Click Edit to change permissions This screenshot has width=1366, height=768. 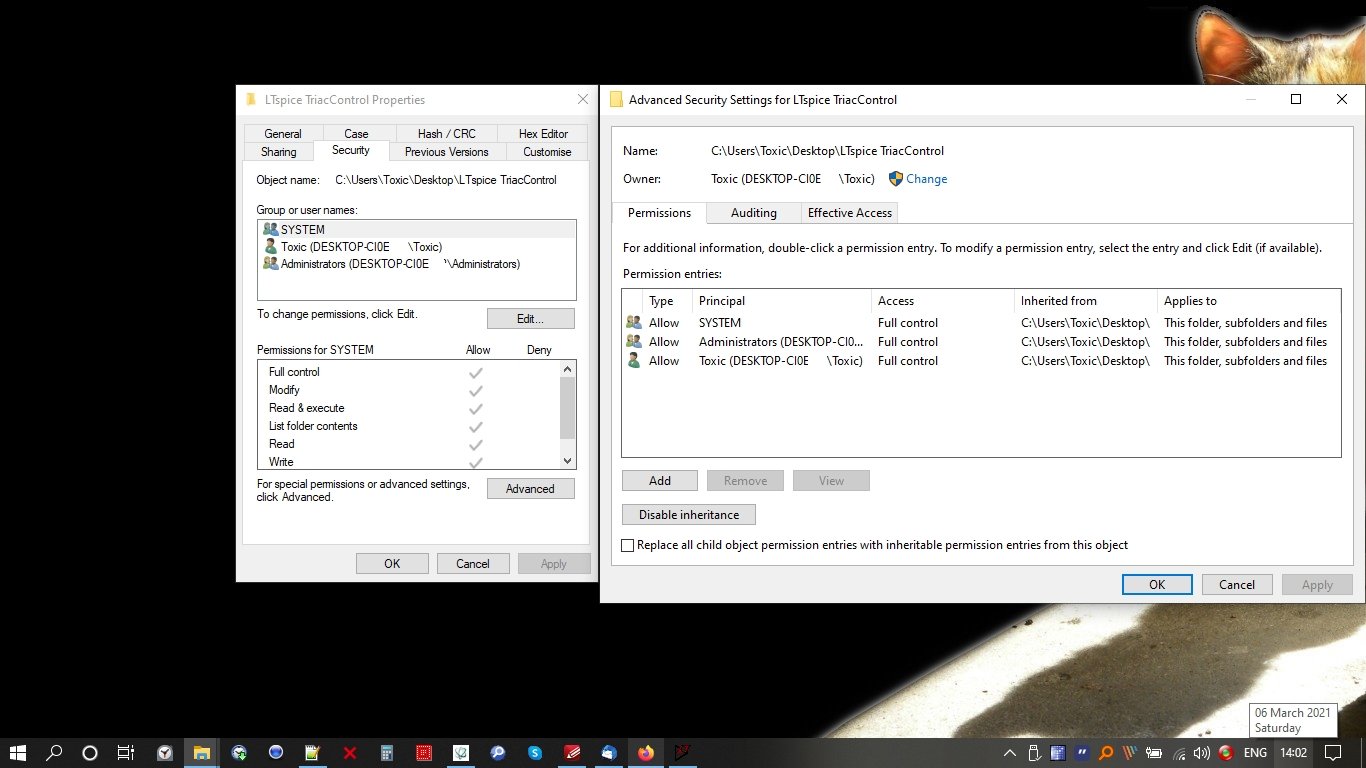tap(531, 319)
